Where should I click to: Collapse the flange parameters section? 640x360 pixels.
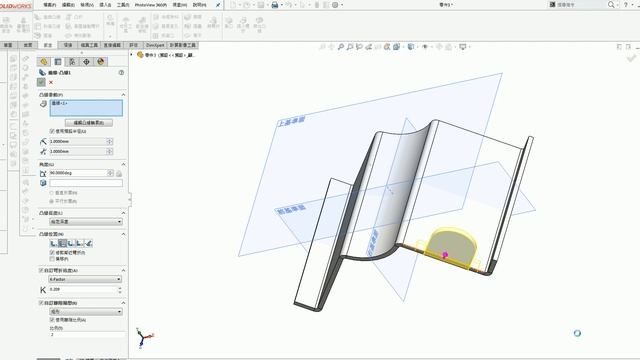coord(123,95)
